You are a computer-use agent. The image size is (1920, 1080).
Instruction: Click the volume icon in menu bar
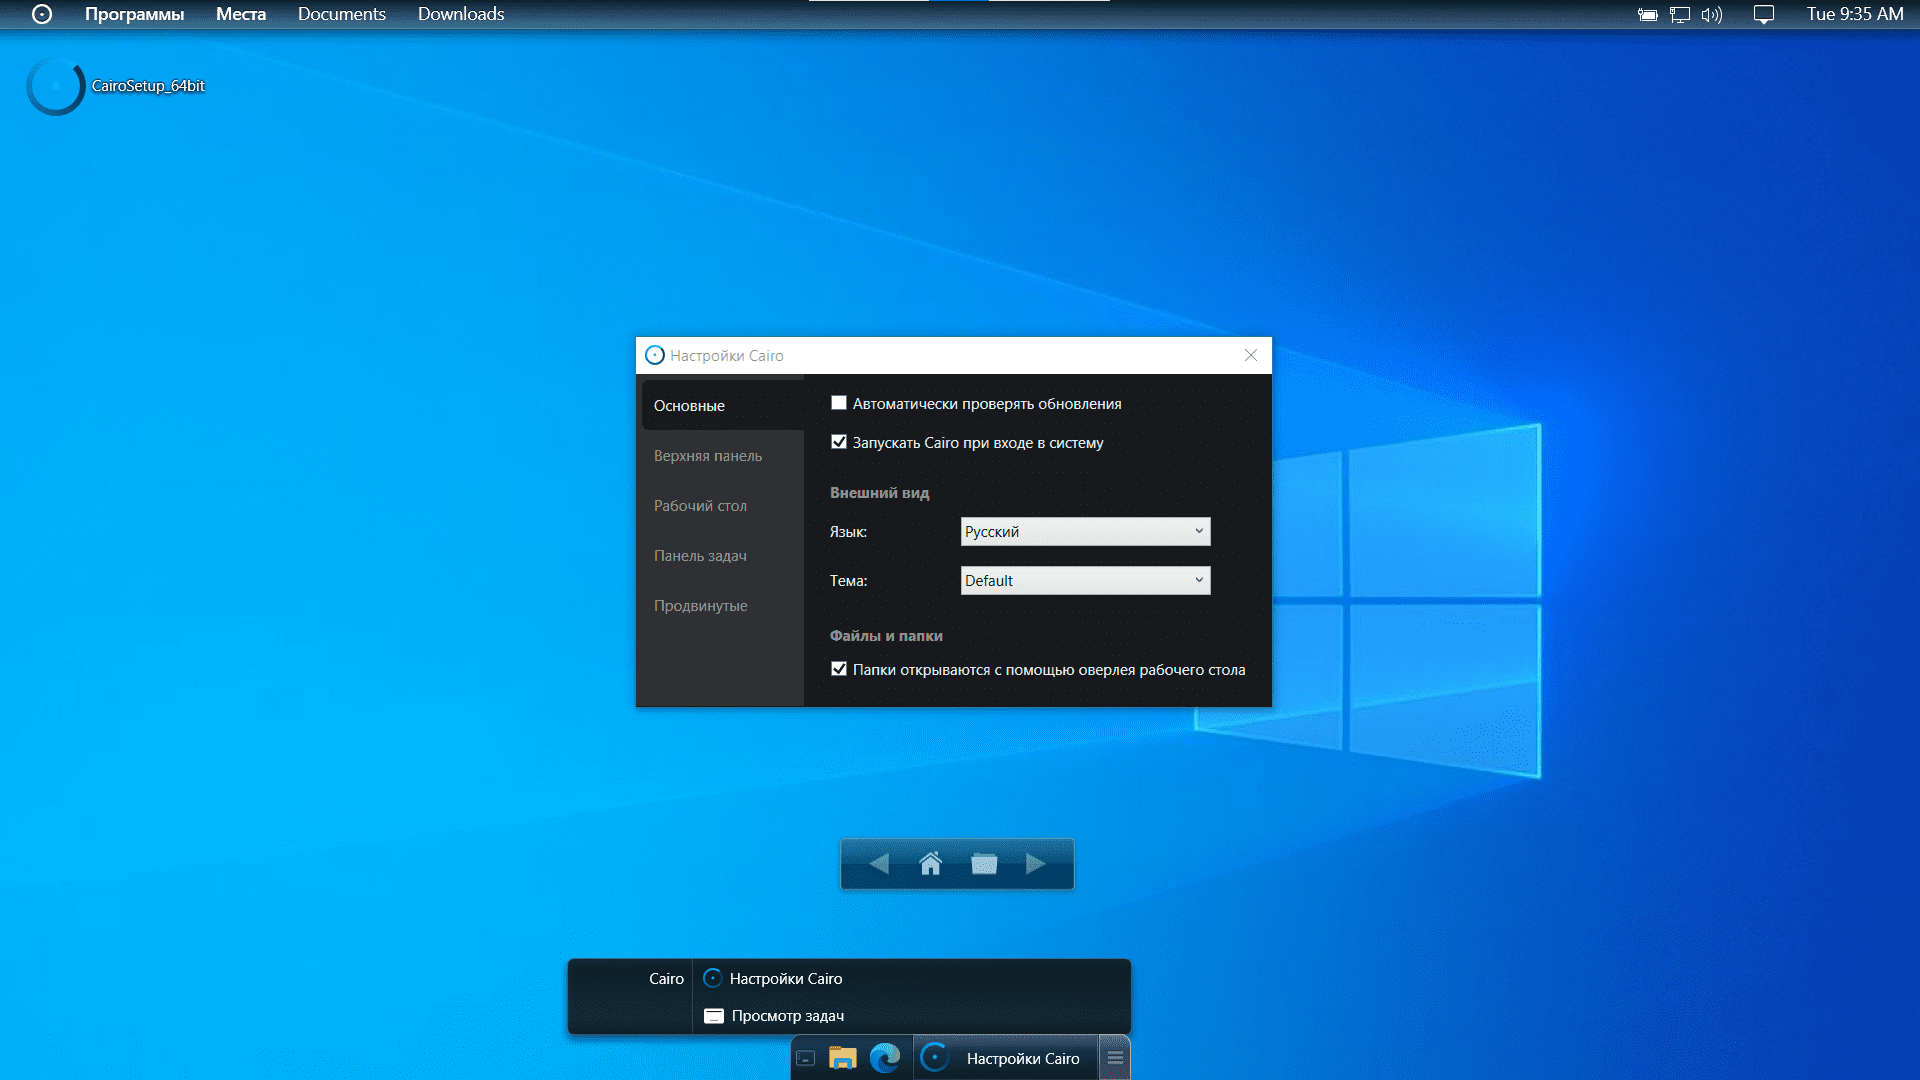pos(1712,15)
